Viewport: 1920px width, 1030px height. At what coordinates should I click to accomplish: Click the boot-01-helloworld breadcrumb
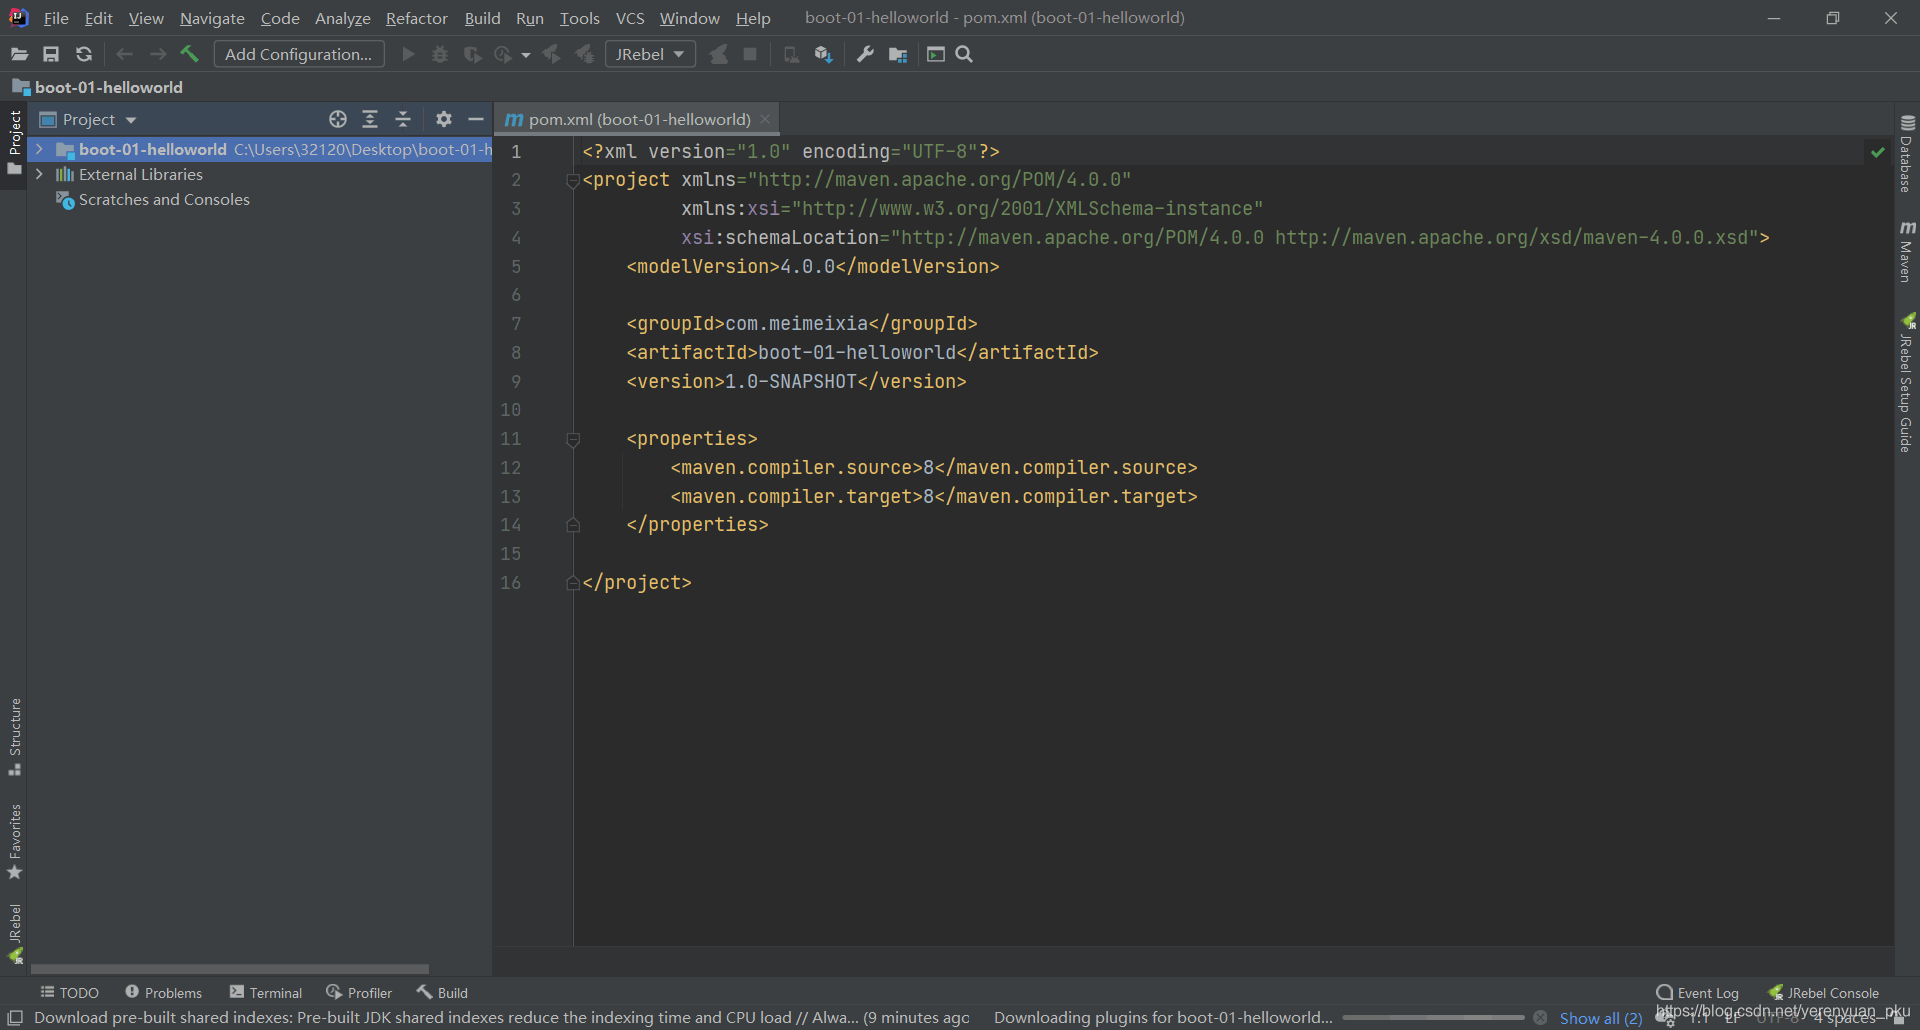coord(97,87)
